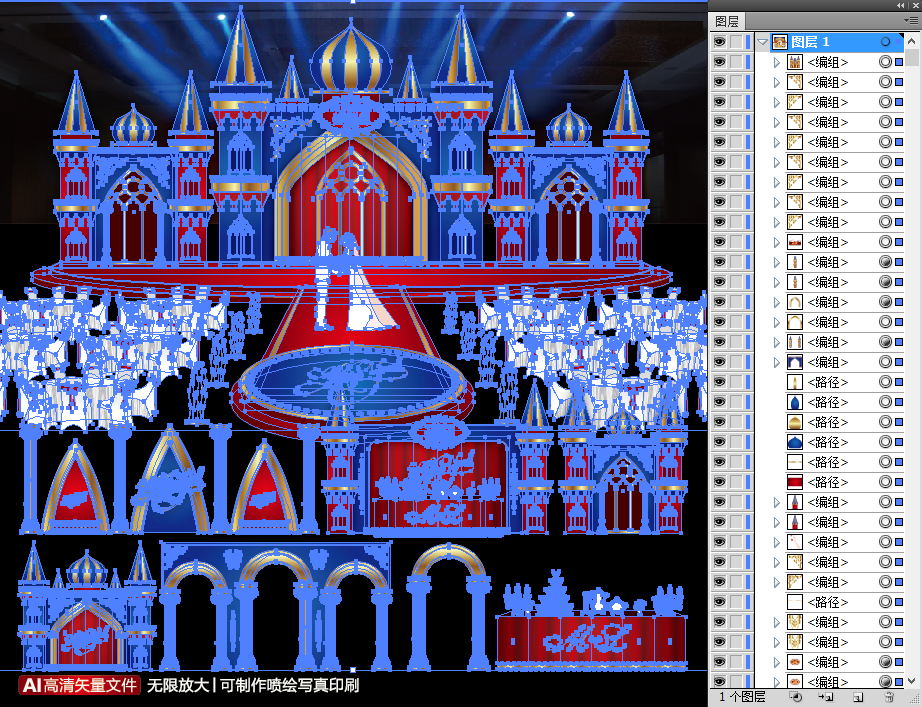Select the 路径 row with thin gold line
The height and width of the screenshot is (707, 922).
click(x=828, y=462)
